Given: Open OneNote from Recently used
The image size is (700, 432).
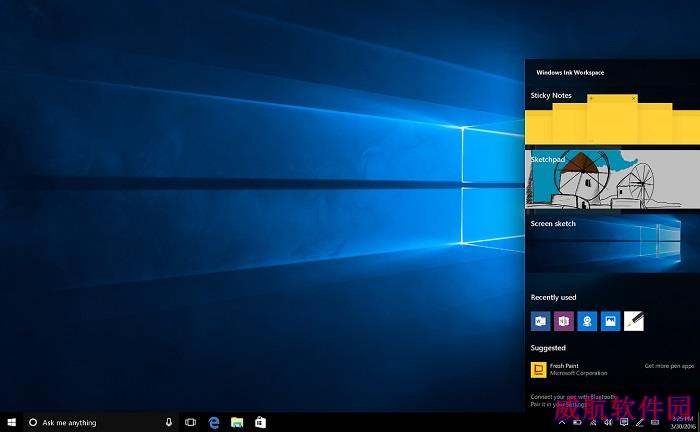Looking at the screenshot, I should pos(564,321).
